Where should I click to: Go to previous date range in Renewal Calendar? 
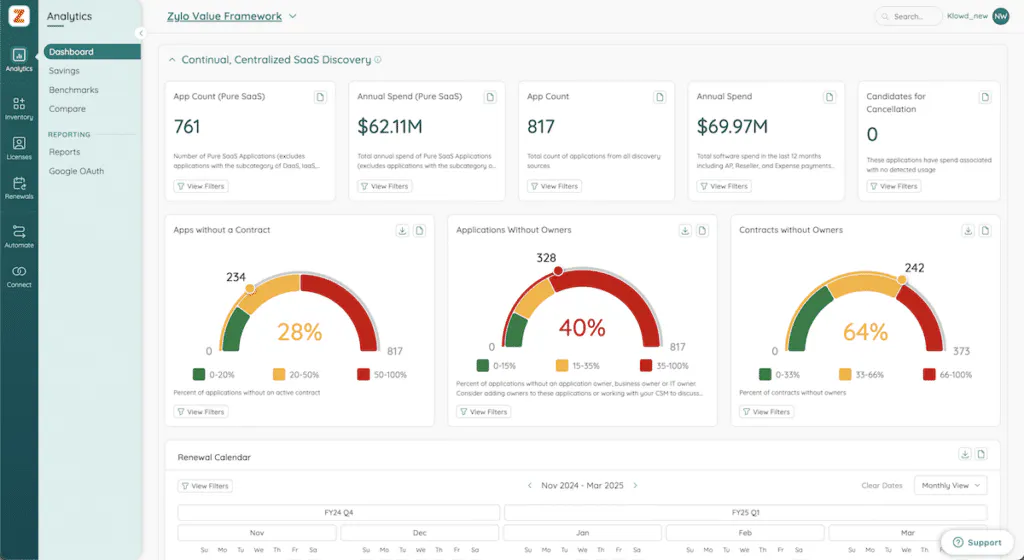[530, 486]
